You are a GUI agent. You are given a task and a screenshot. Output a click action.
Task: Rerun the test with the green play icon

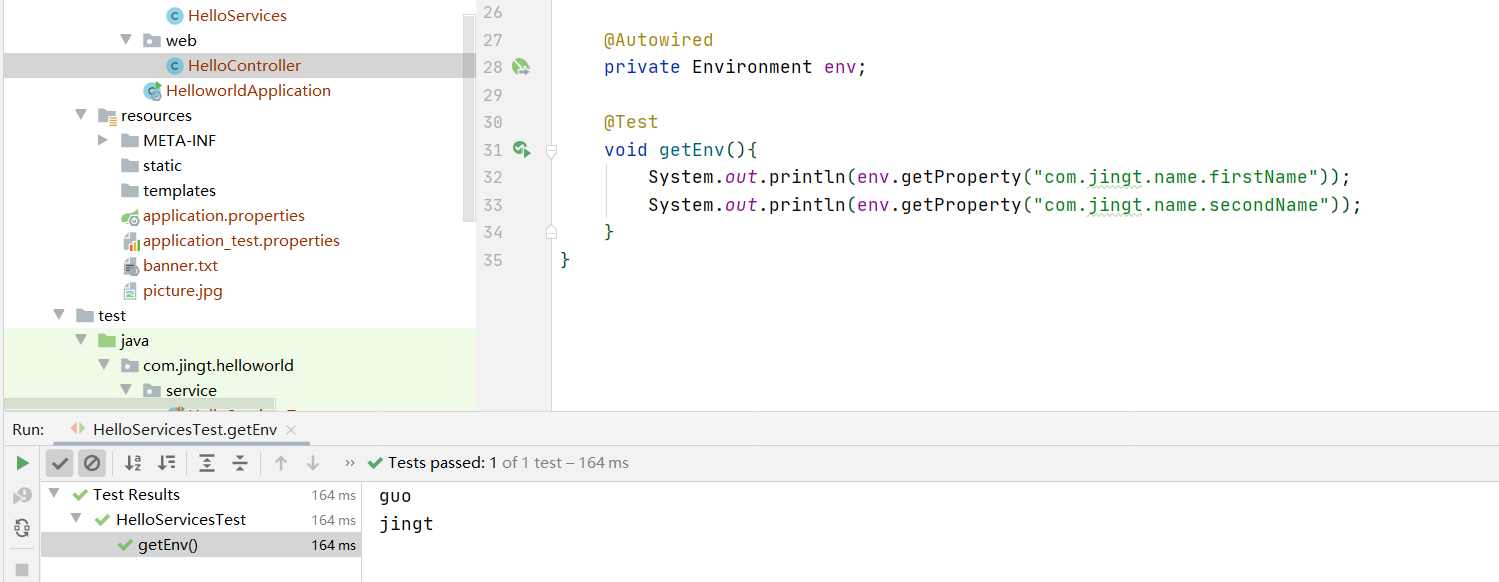[x=22, y=463]
